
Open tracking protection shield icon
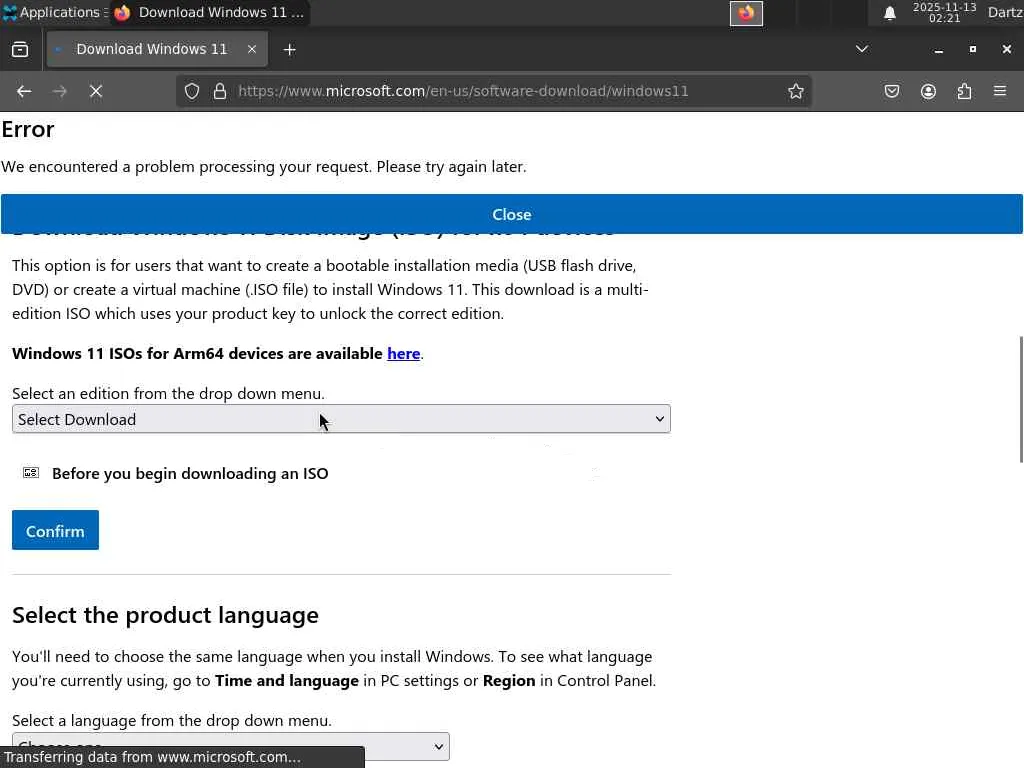tap(191, 91)
